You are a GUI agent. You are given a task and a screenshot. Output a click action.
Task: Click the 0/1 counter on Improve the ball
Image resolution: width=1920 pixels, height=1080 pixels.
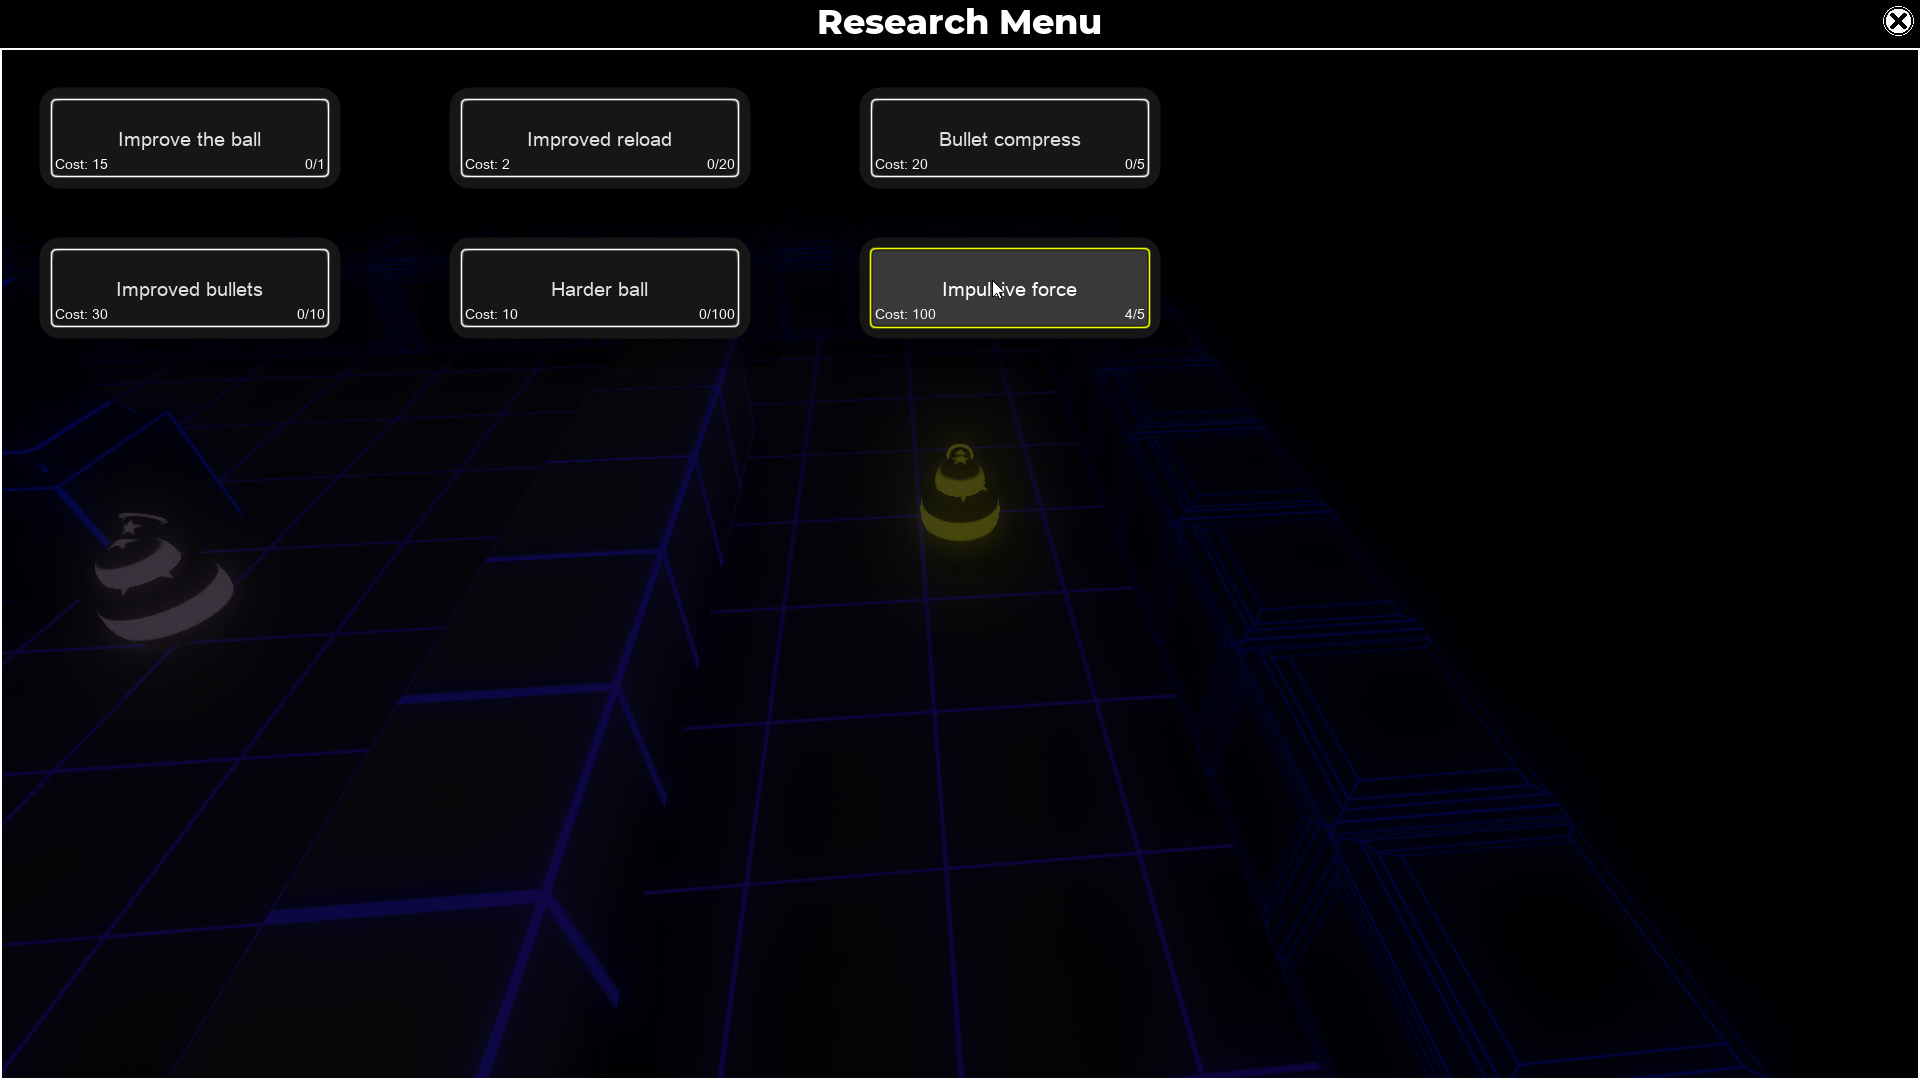314,164
